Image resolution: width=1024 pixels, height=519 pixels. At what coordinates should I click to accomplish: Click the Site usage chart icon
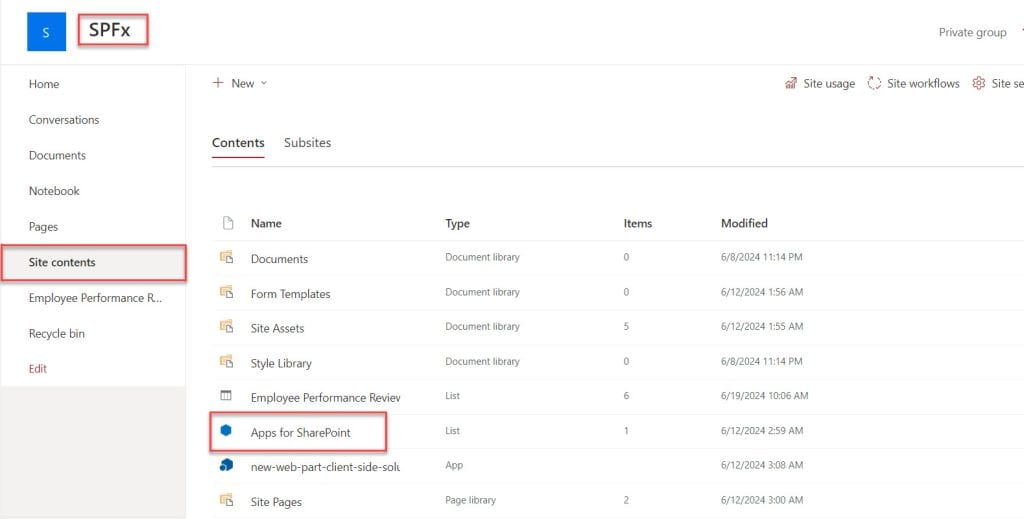pos(791,84)
